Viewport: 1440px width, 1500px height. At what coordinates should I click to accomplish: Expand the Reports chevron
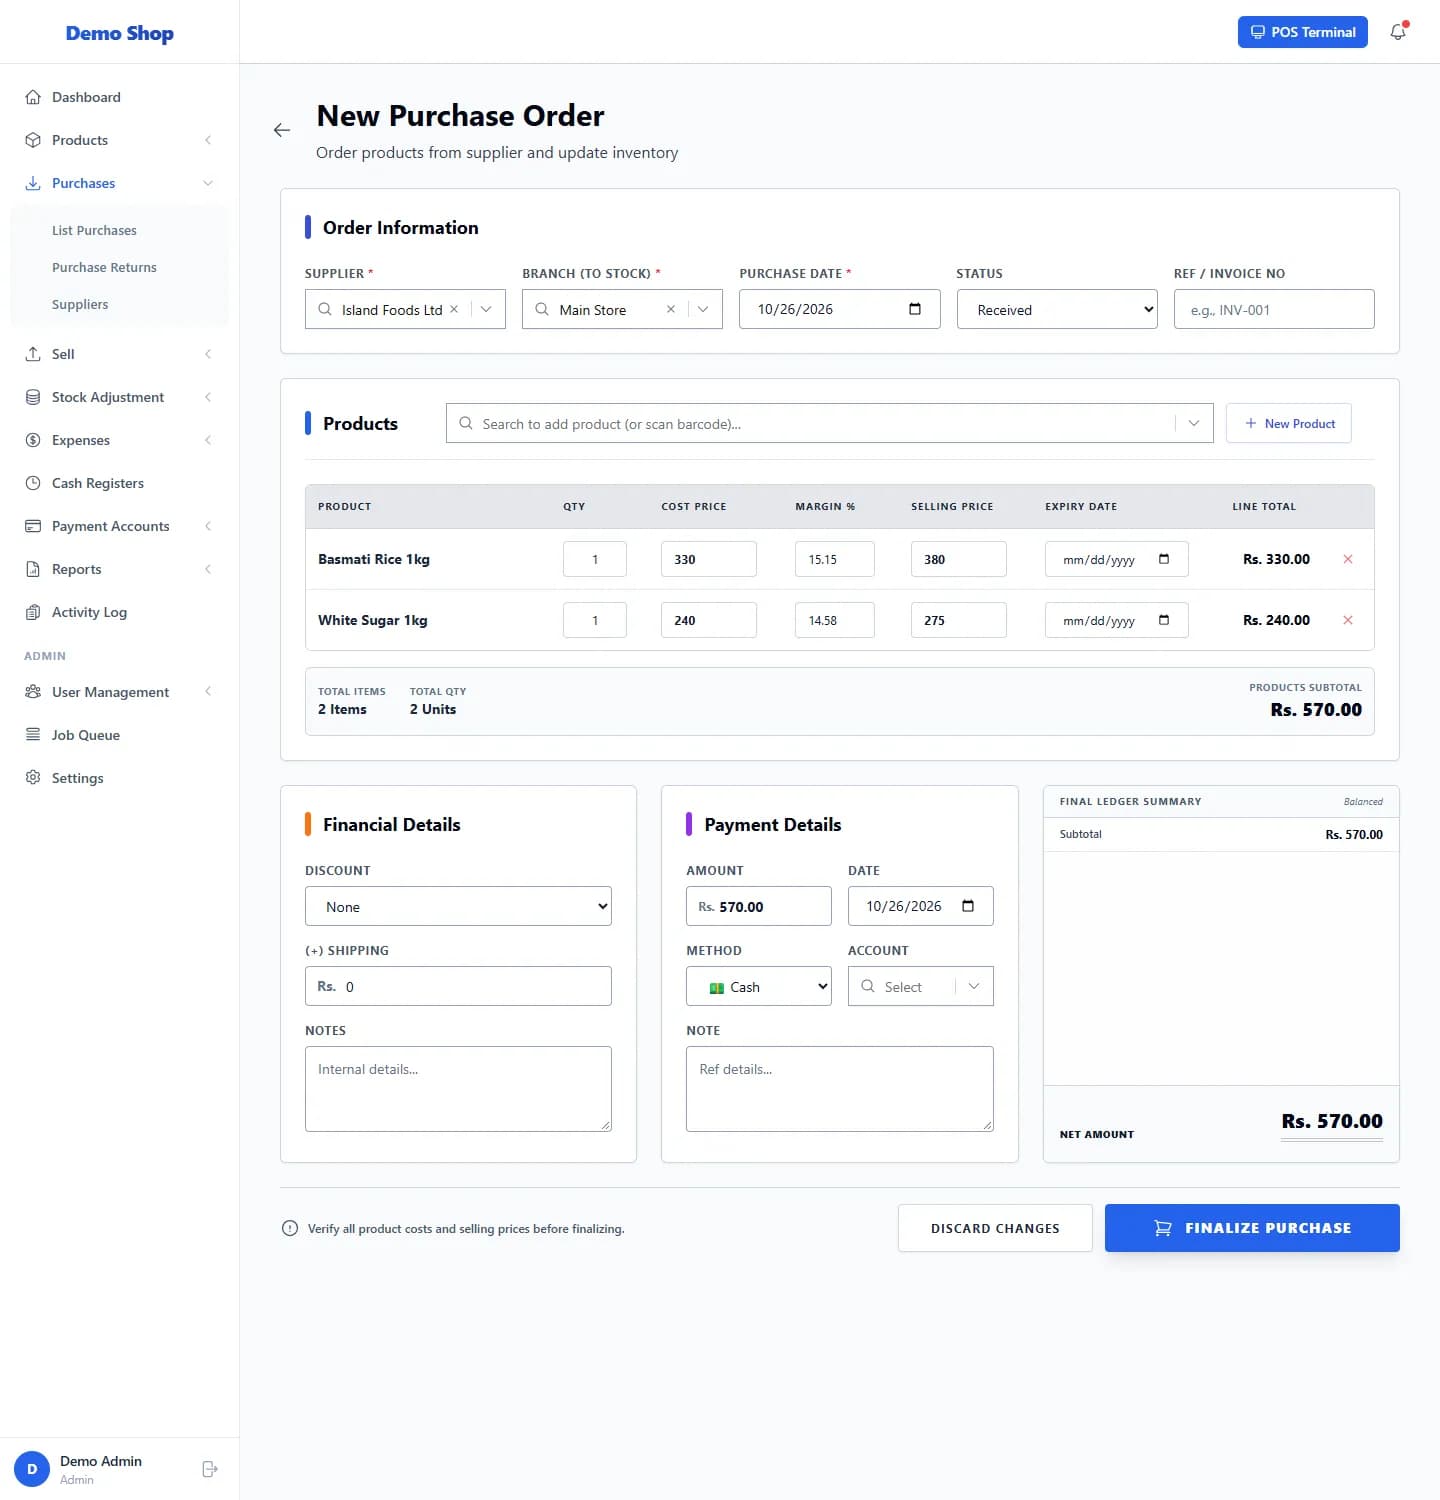point(208,569)
